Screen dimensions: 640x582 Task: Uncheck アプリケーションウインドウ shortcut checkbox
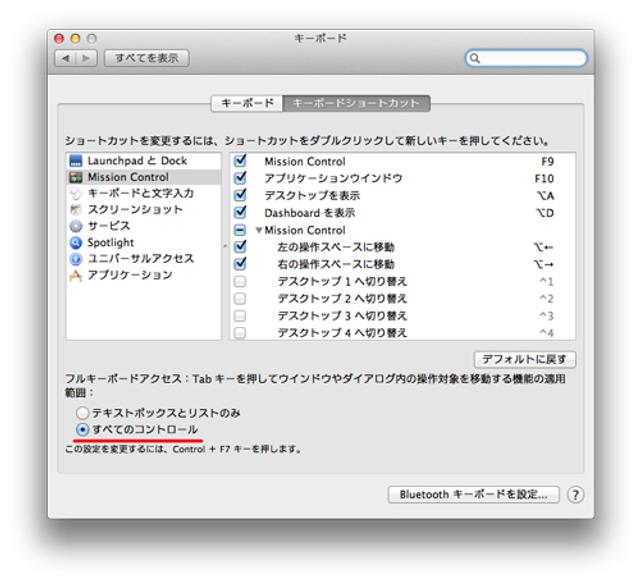pyautogui.click(x=240, y=178)
